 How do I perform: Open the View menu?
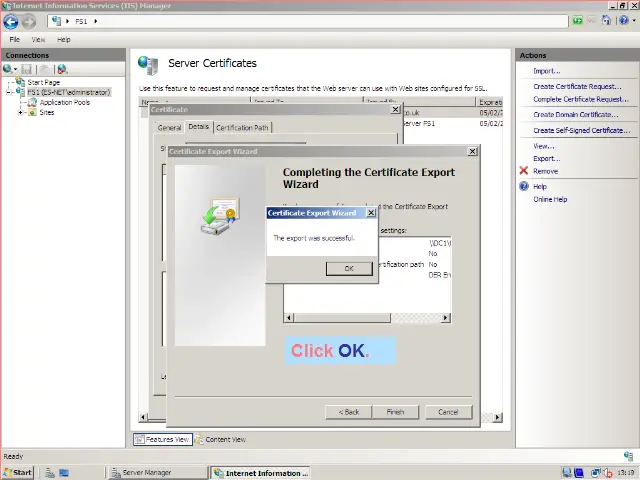point(38,39)
